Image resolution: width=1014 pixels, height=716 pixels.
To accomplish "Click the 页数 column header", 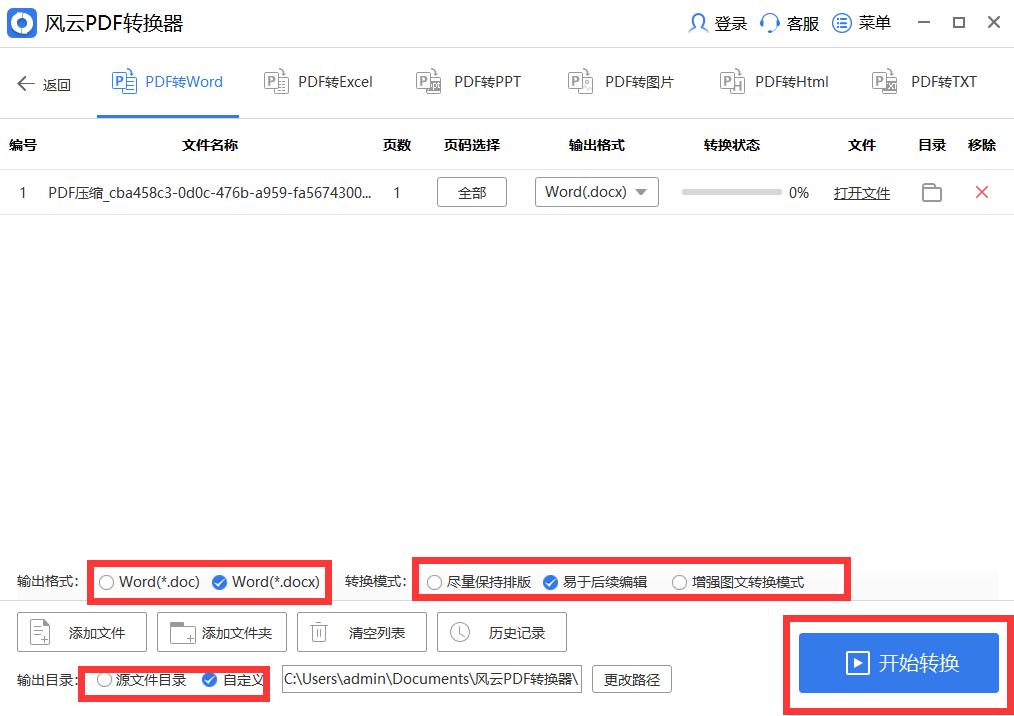I will point(396,145).
